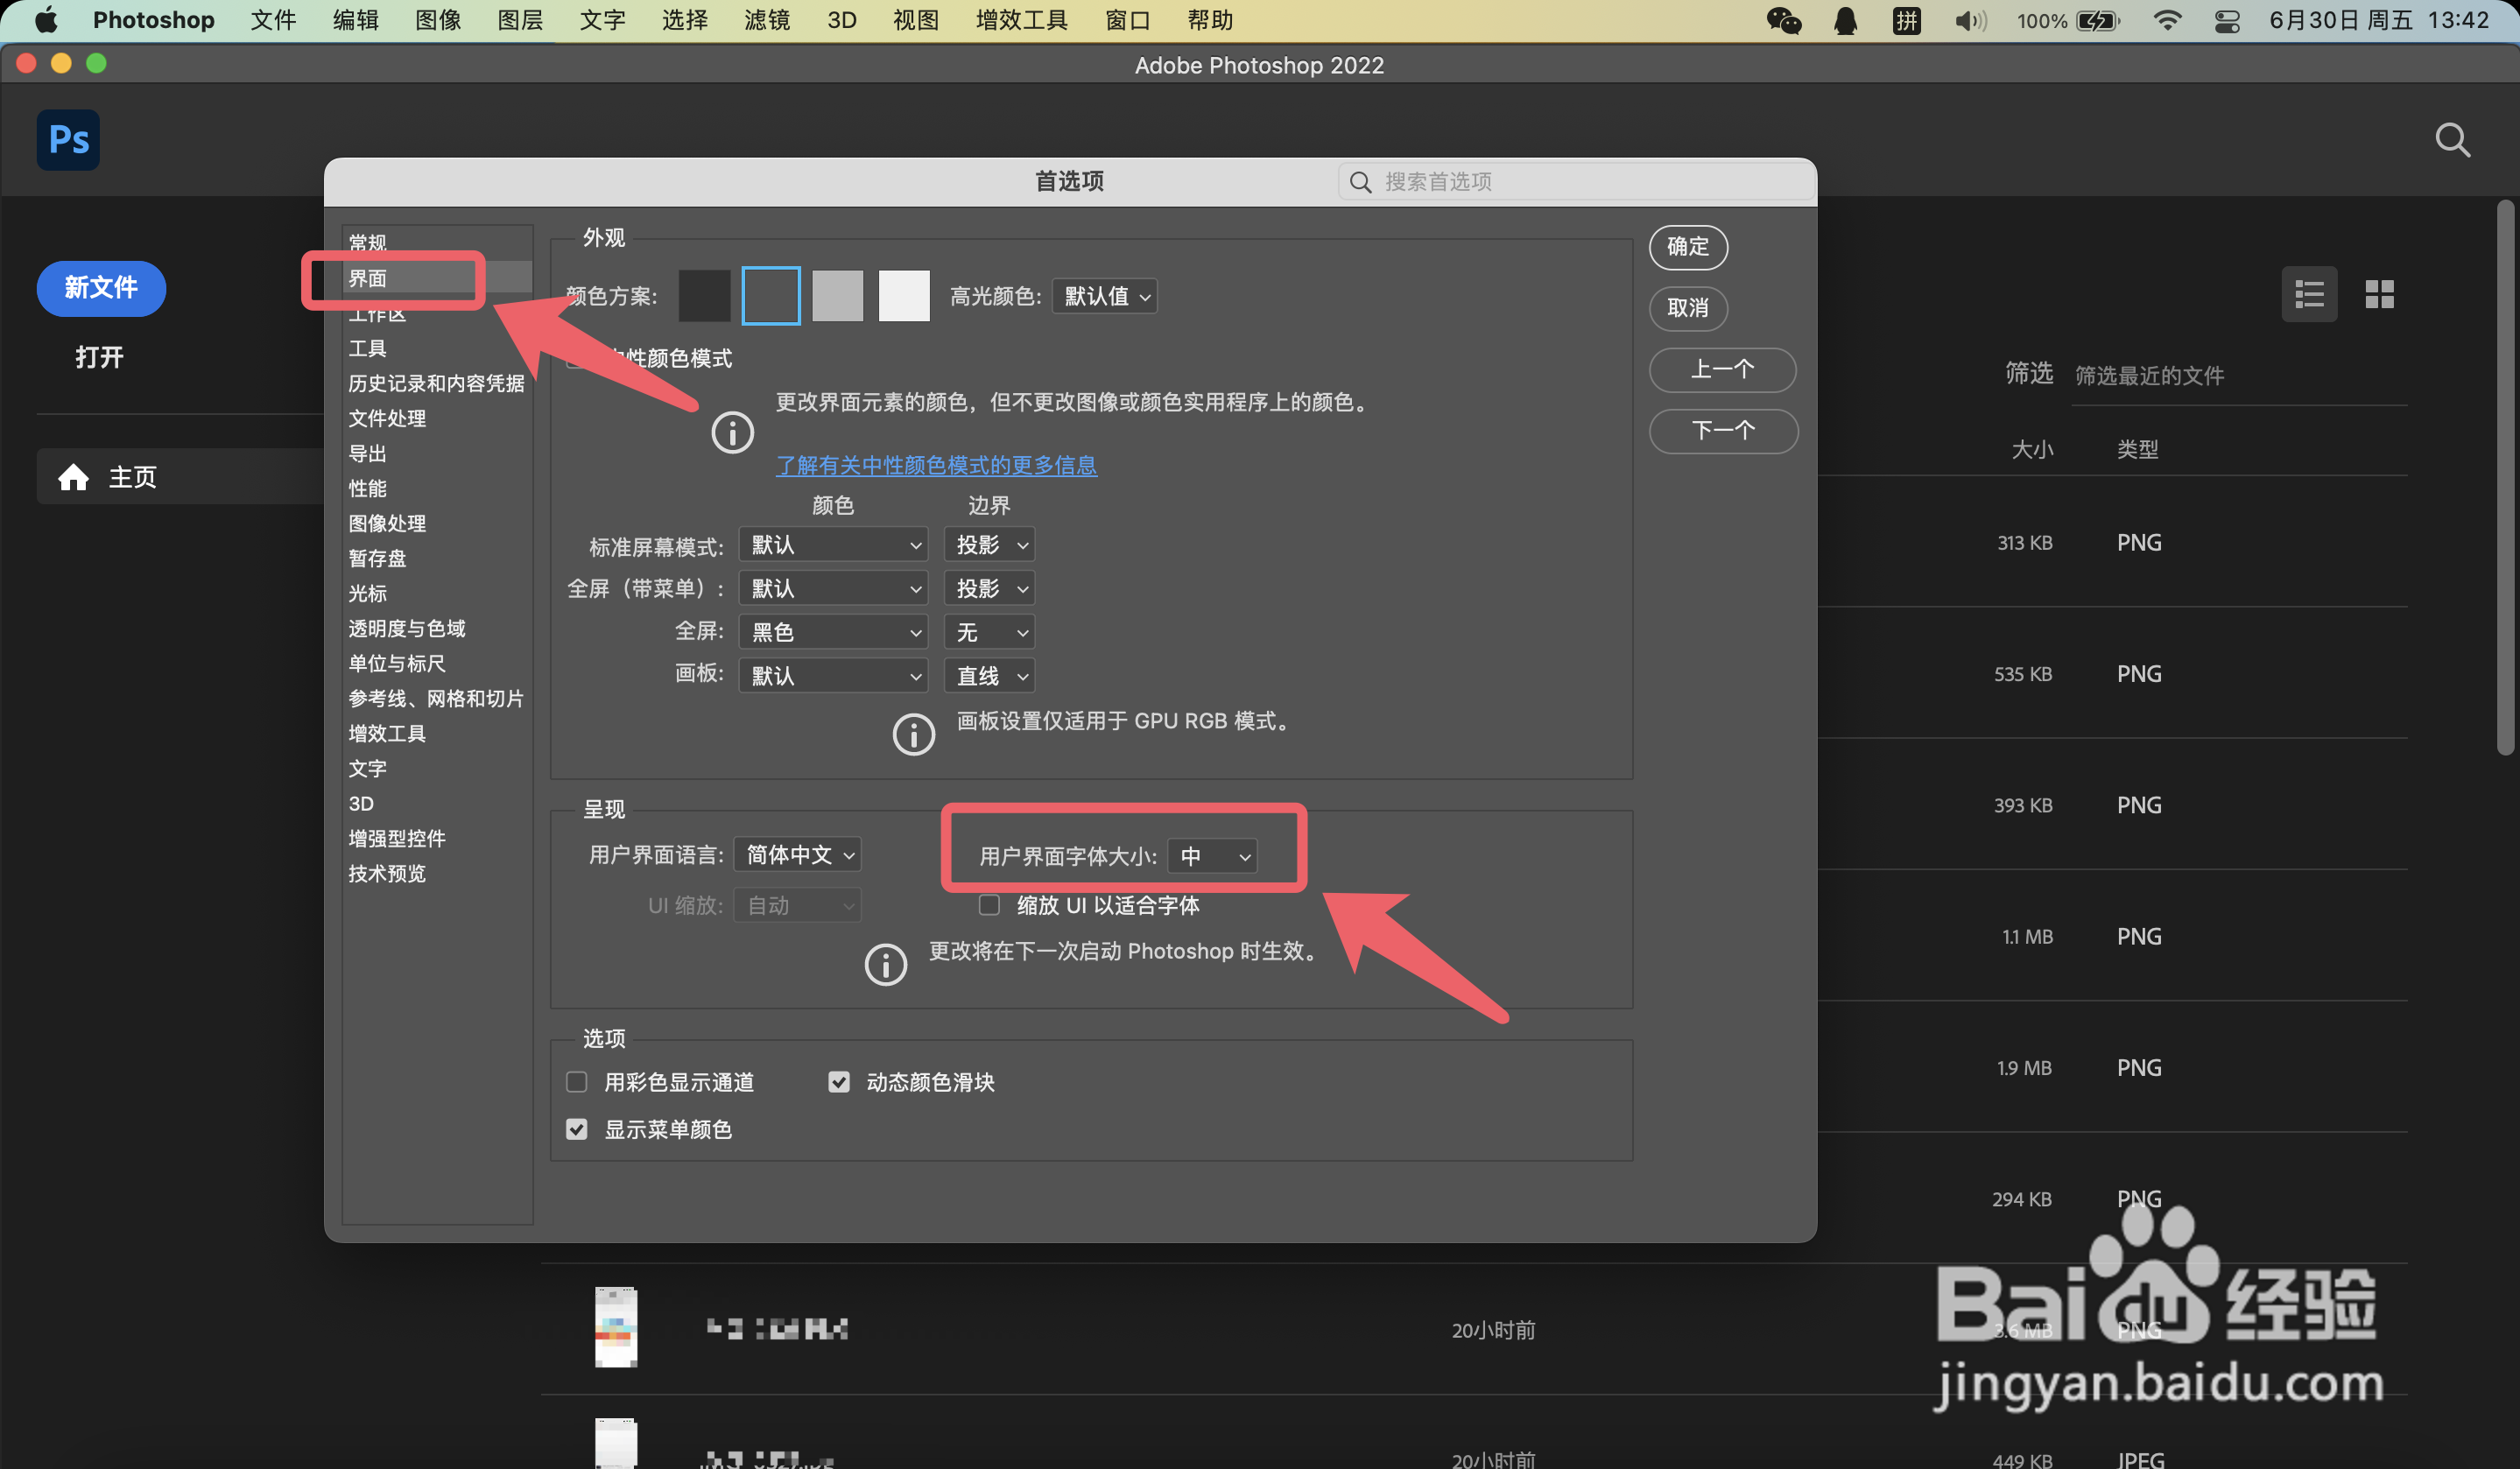The height and width of the screenshot is (1469, 2520).
Task: Open the search magnifier icon top right
Action: 2452,140
